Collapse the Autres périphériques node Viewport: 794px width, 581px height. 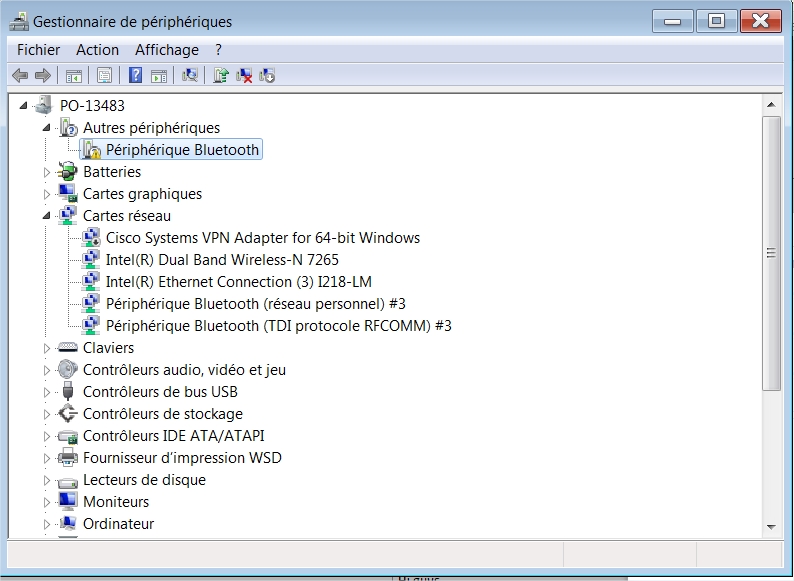[x=47, y=128]
